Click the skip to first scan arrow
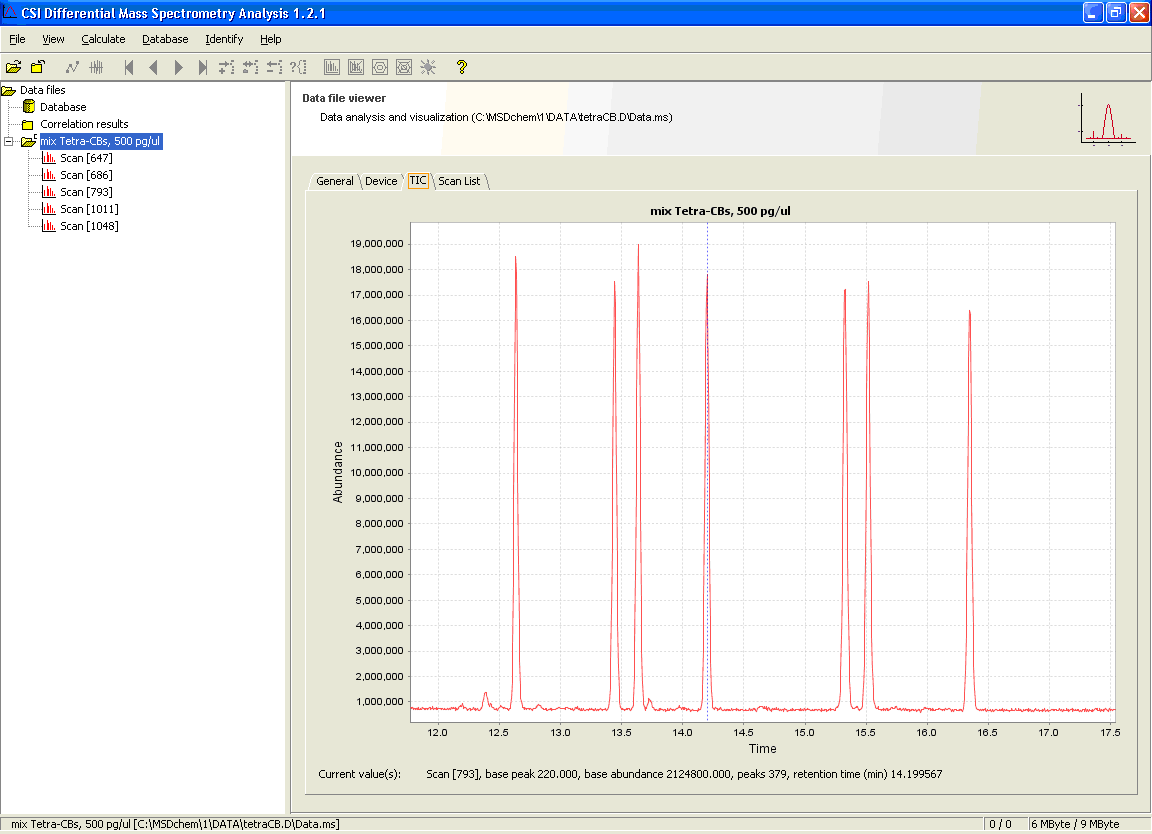The width and height of the screenshot is (1152, 834). (128, 67)
